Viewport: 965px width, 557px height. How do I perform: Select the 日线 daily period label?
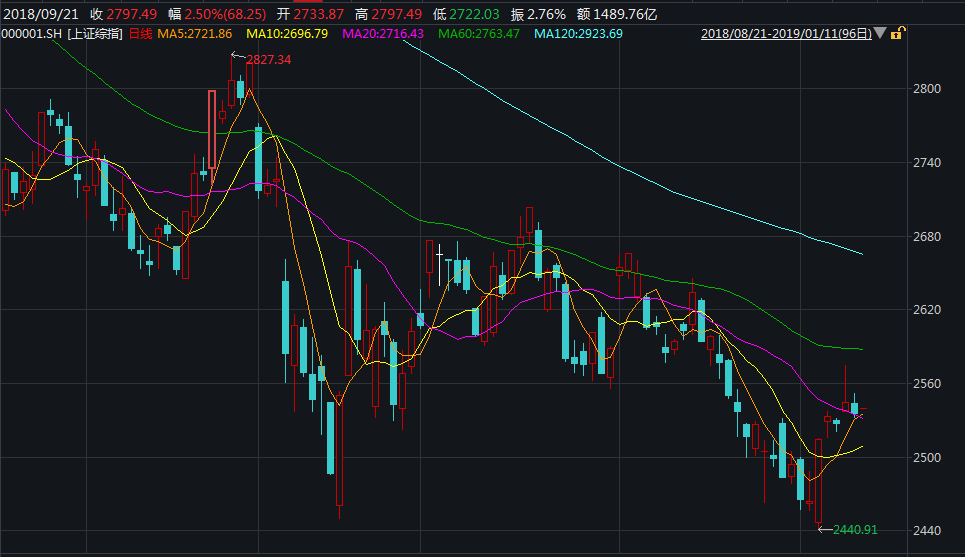[x=140, y=34]
